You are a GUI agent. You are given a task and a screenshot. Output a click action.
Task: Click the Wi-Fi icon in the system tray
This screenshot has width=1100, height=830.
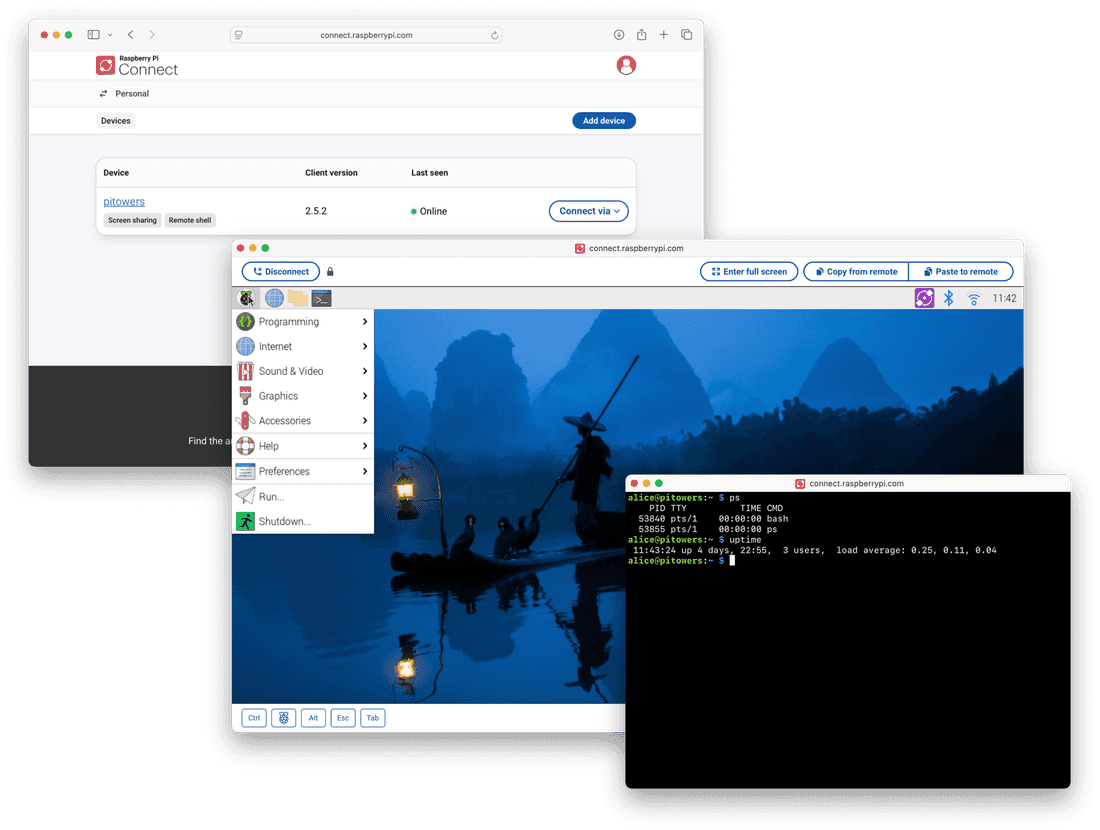973,297
